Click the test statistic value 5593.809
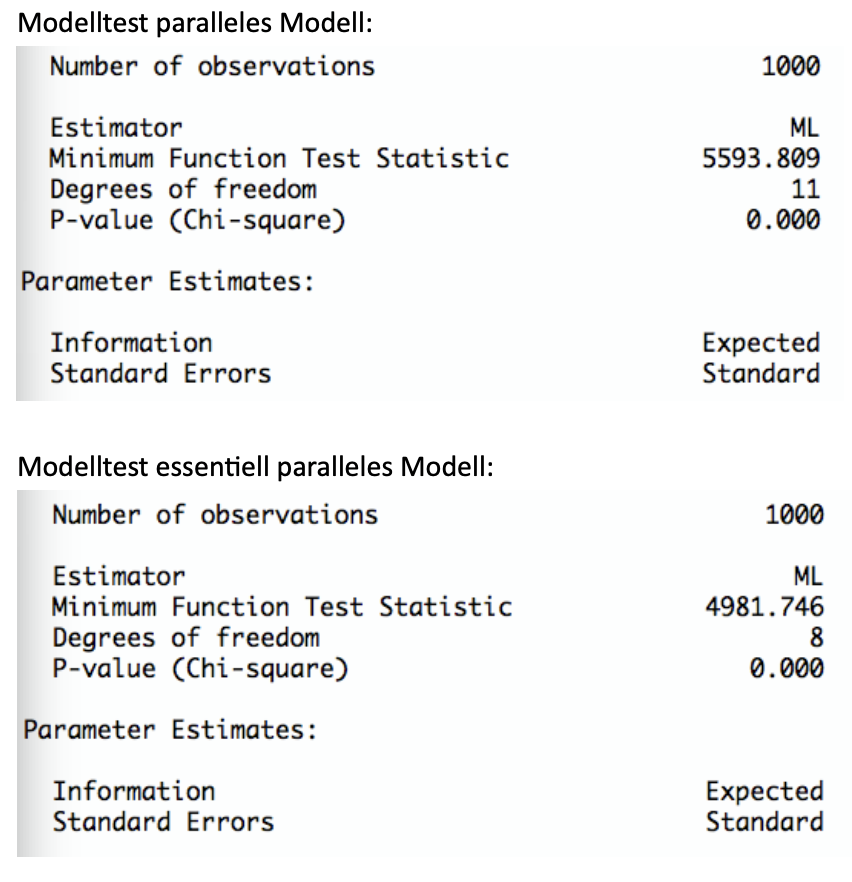Viewport: 852px width, 882px height. [x=761, y=158]
